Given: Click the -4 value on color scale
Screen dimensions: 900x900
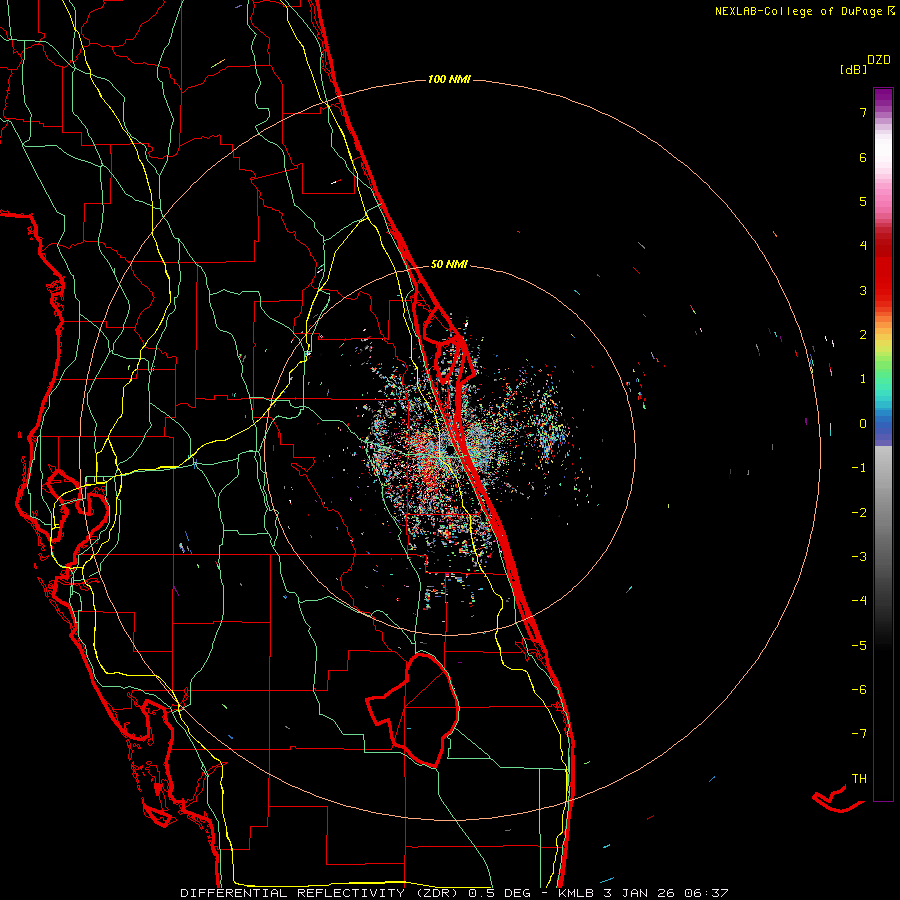Looking at the screenshot, I should 859,600.
